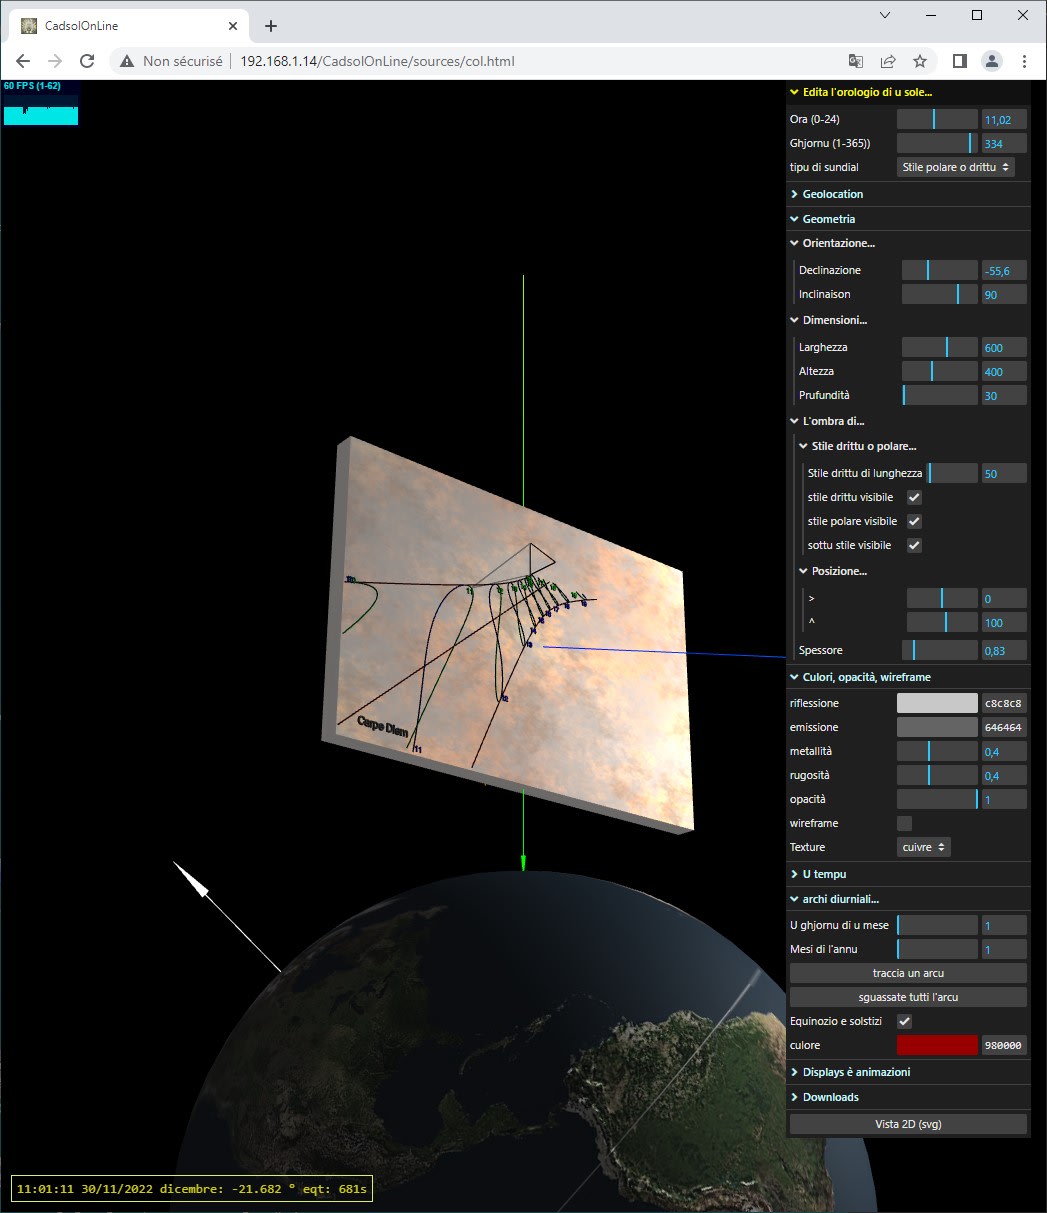Collapse Stile drittu o polare subsection
1047x1213 pixels.
click(912, 446)
